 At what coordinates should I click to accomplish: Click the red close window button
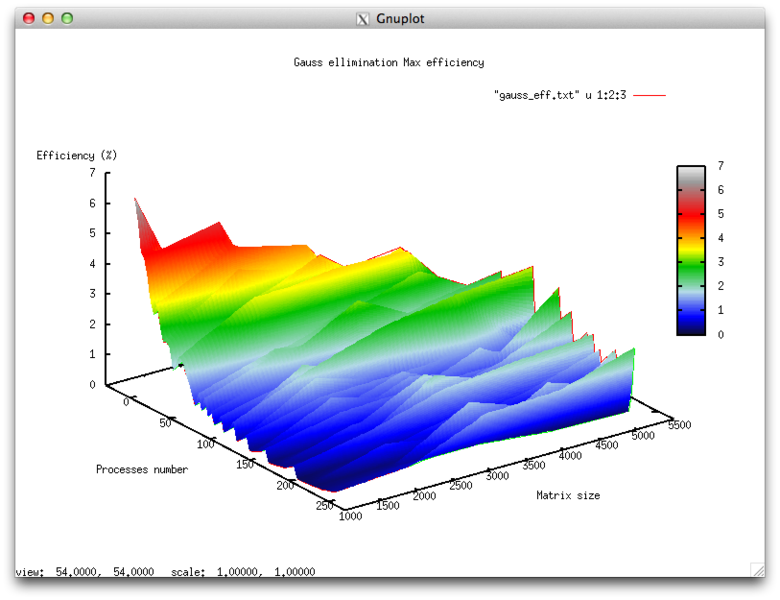point(29,18)
